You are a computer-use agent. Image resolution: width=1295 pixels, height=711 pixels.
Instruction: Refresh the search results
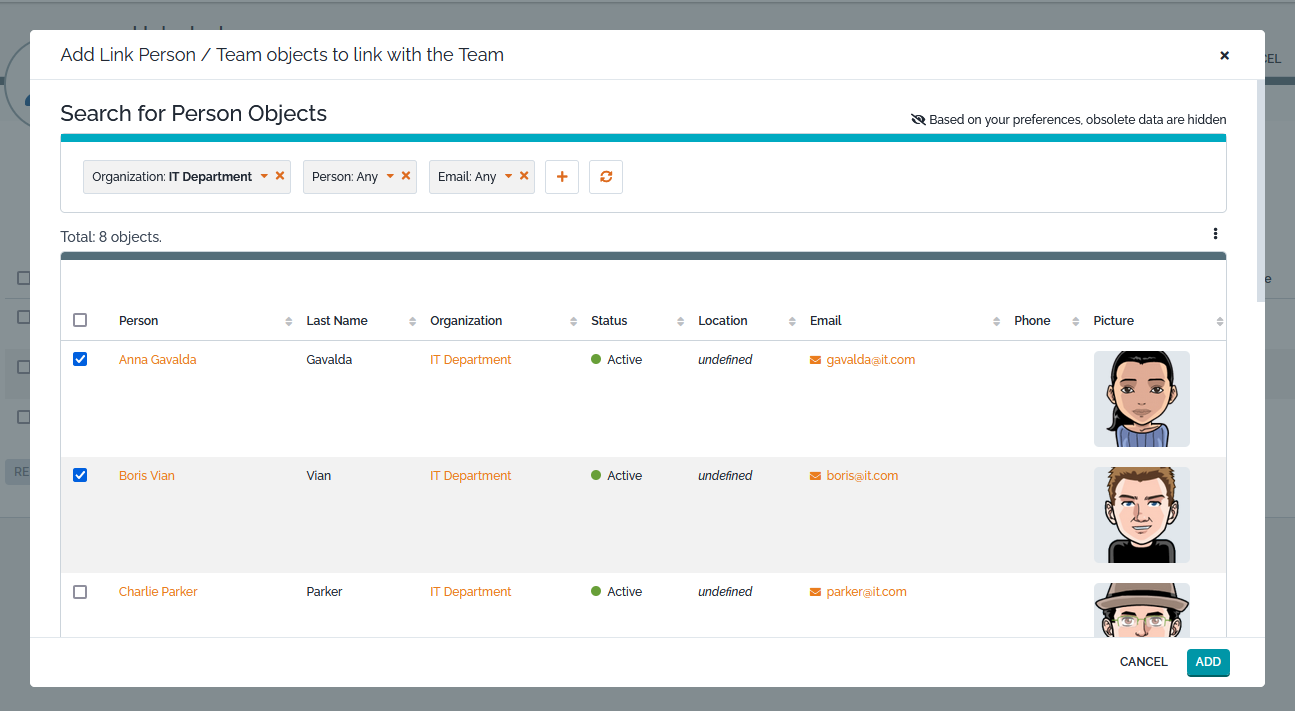point(605,176)
